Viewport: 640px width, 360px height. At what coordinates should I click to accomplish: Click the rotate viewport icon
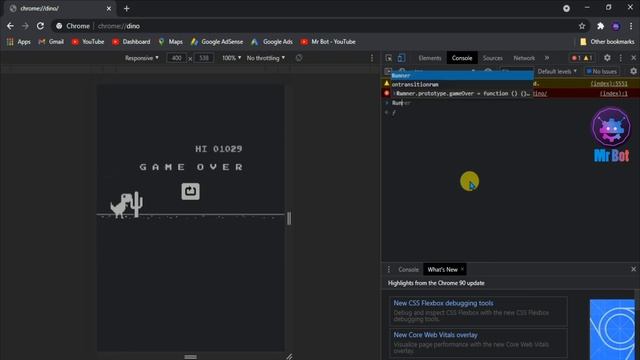tap(299, 58)
